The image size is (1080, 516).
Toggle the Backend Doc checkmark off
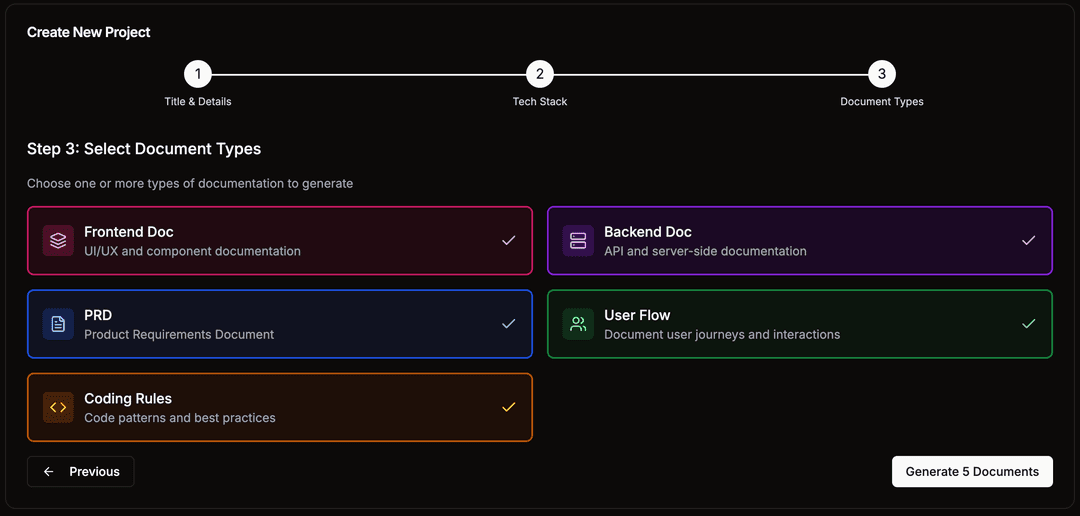click(1028, 241)
